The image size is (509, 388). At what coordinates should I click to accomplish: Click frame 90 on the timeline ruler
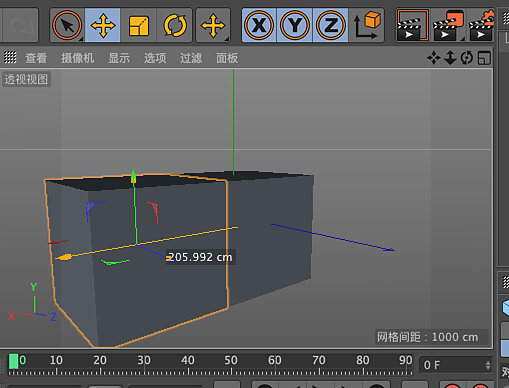click(x=406, y=361)
